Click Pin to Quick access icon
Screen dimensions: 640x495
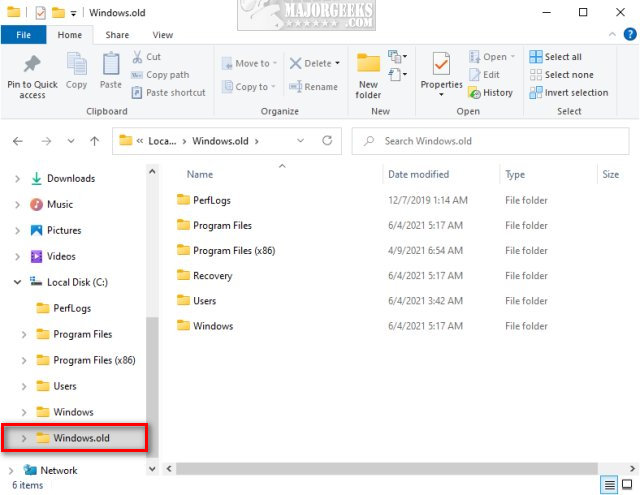[32, 64]
